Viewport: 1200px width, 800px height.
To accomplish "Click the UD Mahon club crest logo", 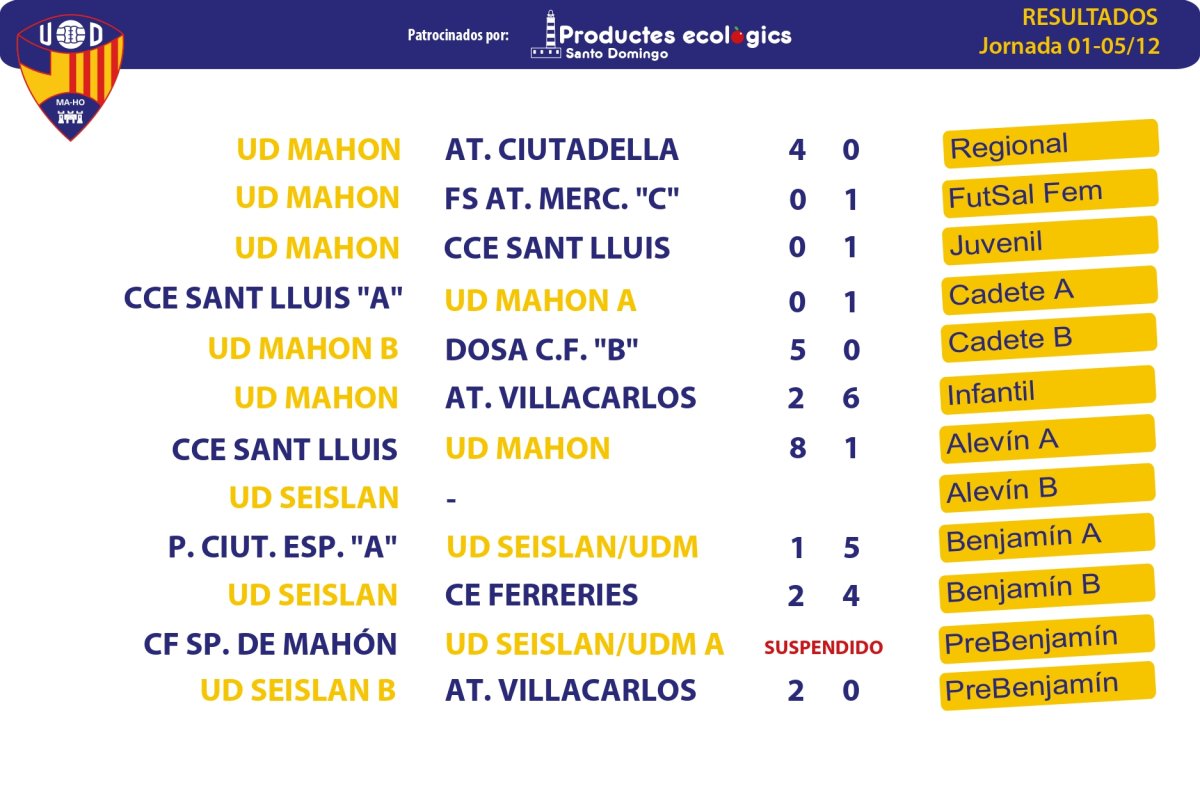I will (70, 76).
